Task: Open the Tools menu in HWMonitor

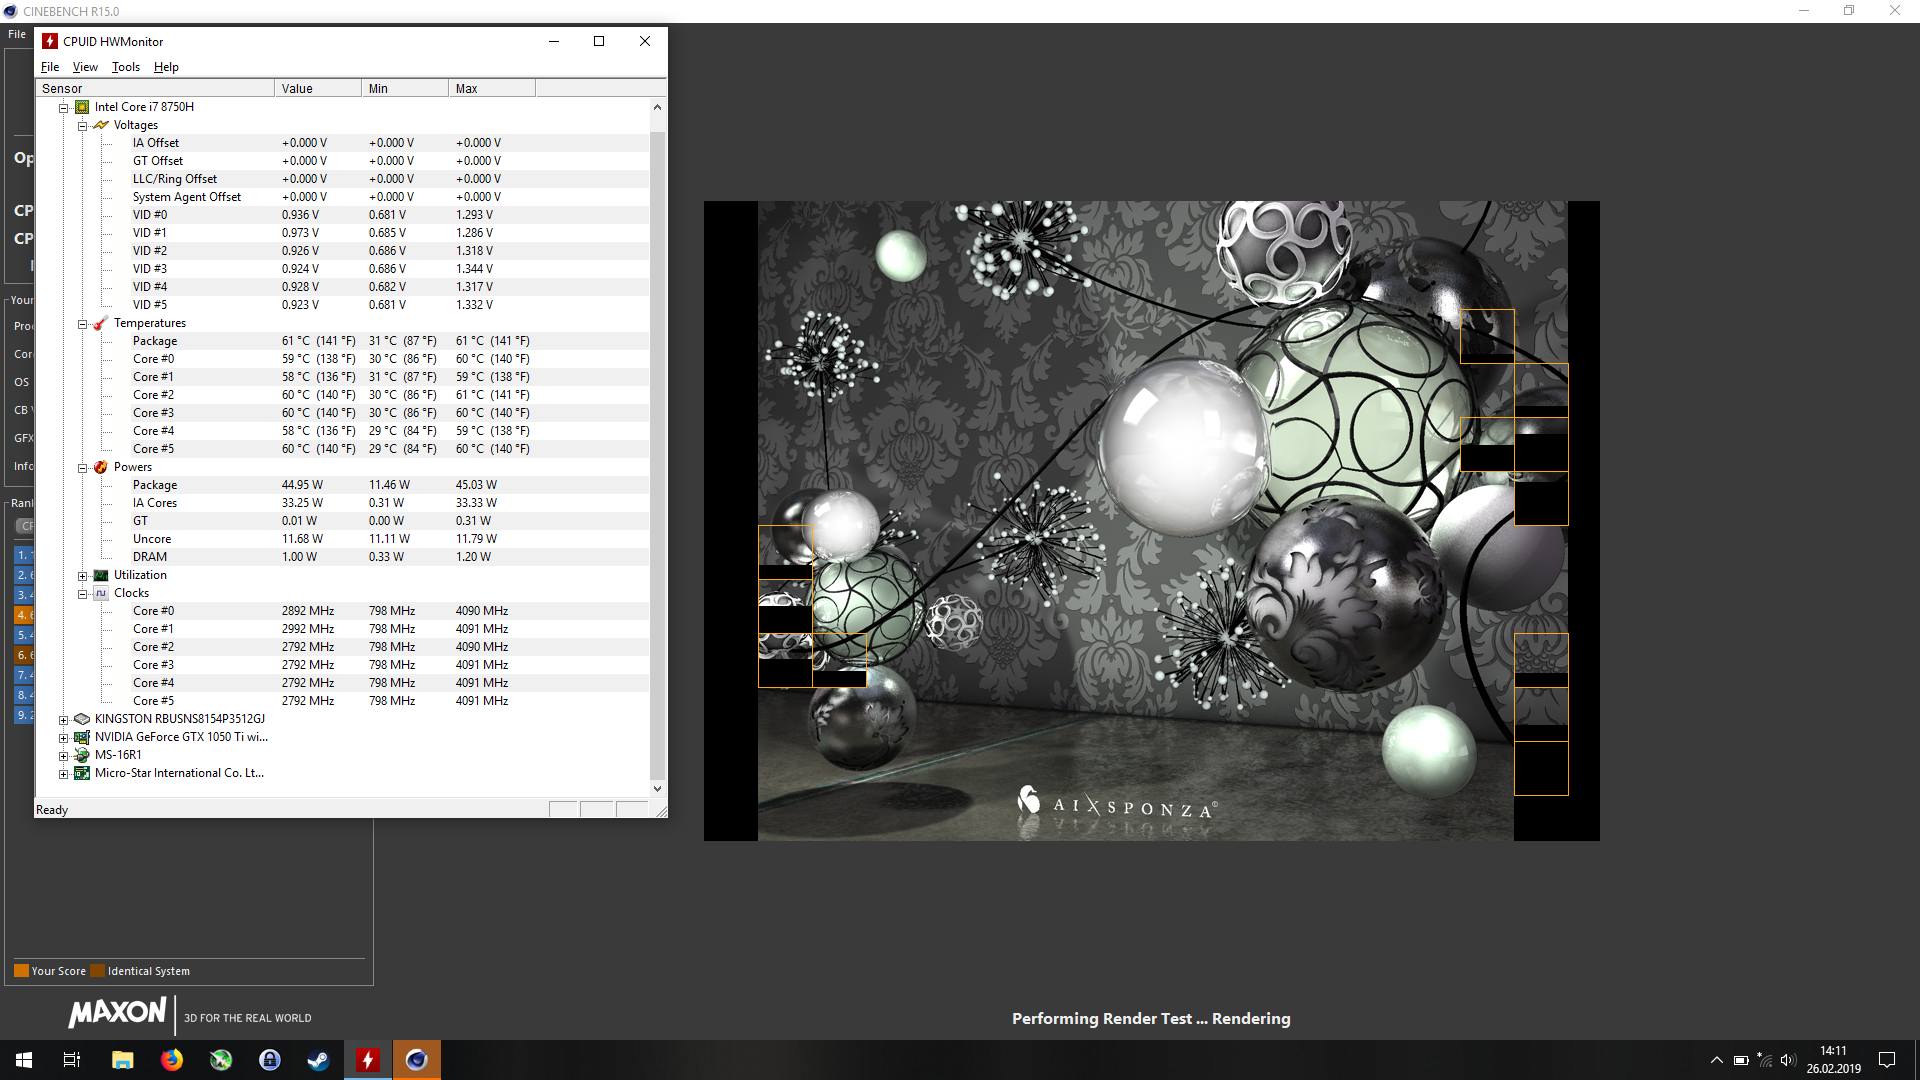Action: pyautogui.click(x=125, y=67)
